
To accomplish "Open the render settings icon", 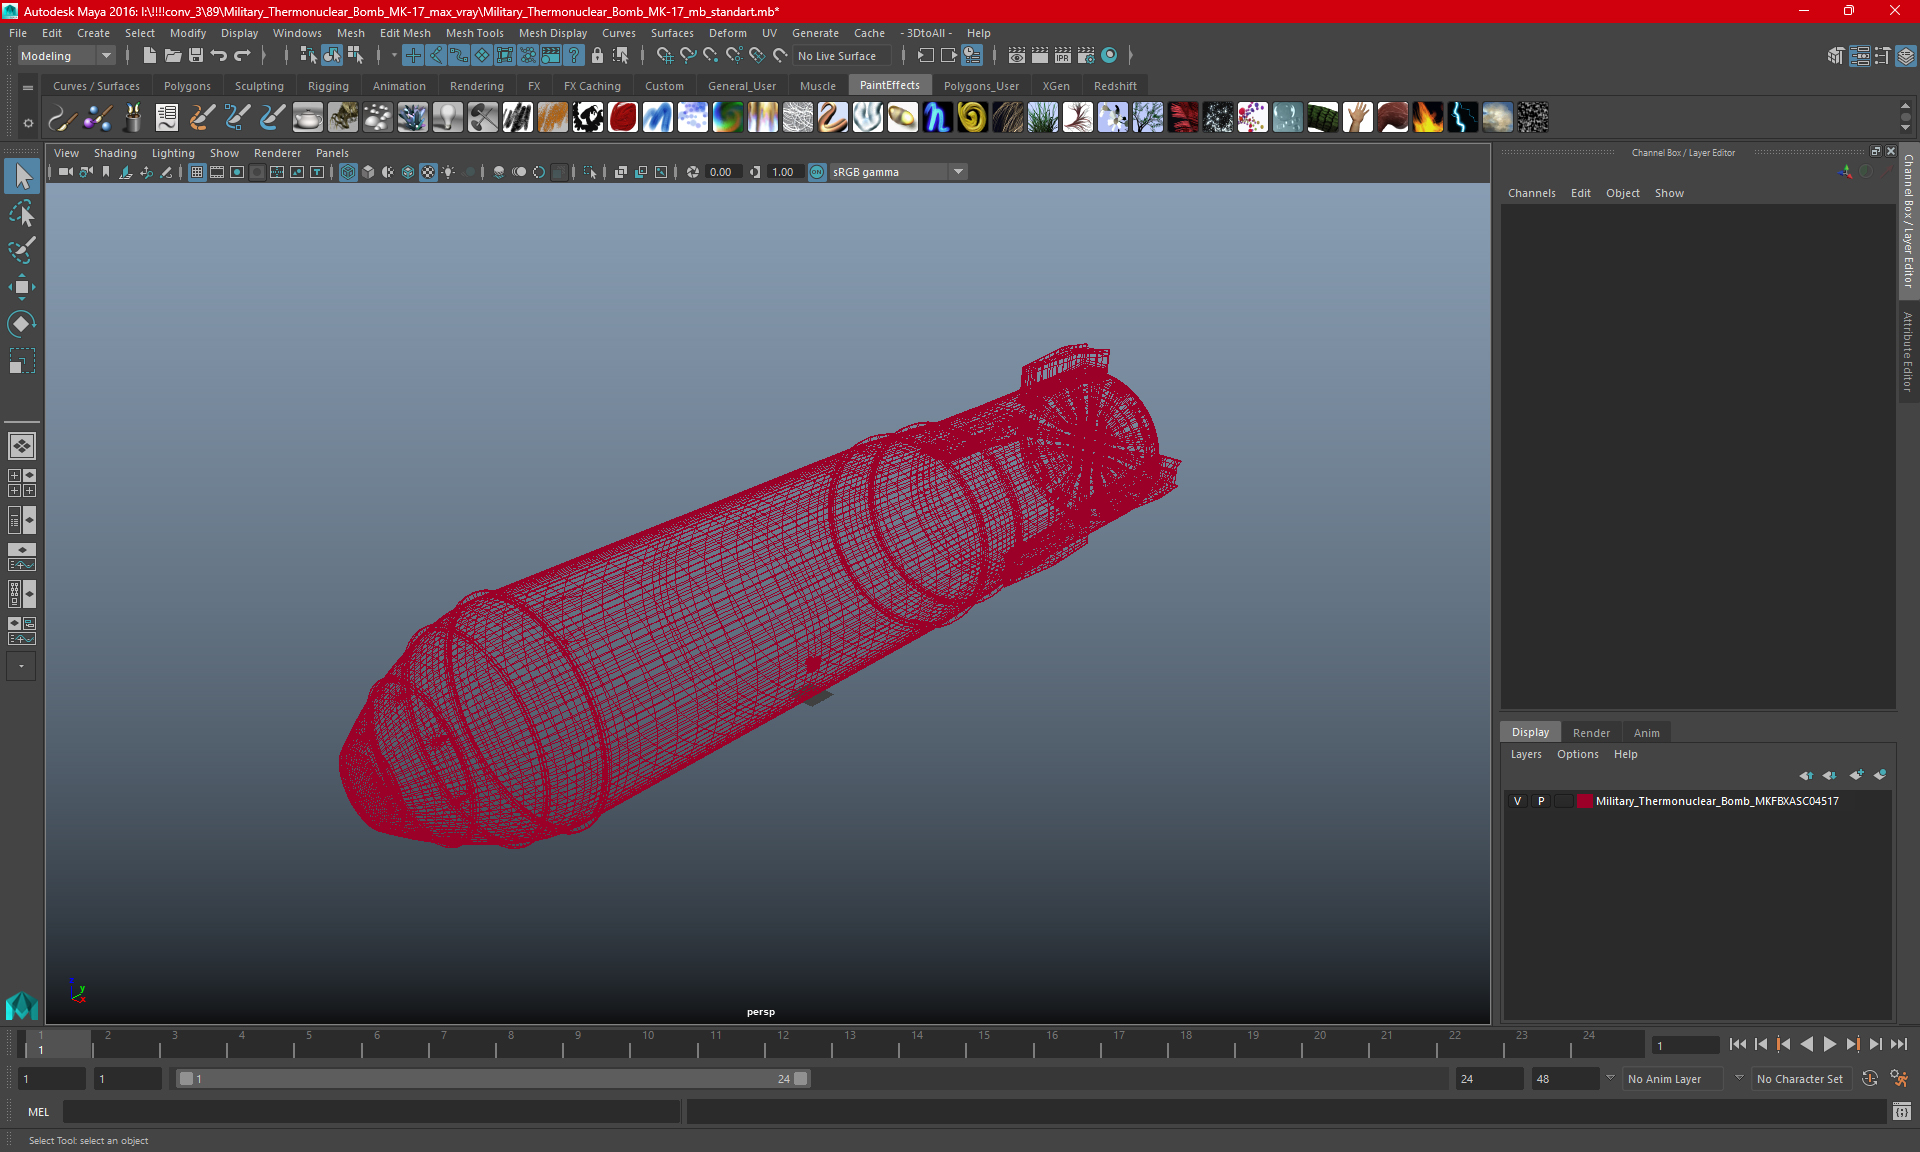I will pos(1086,56).
